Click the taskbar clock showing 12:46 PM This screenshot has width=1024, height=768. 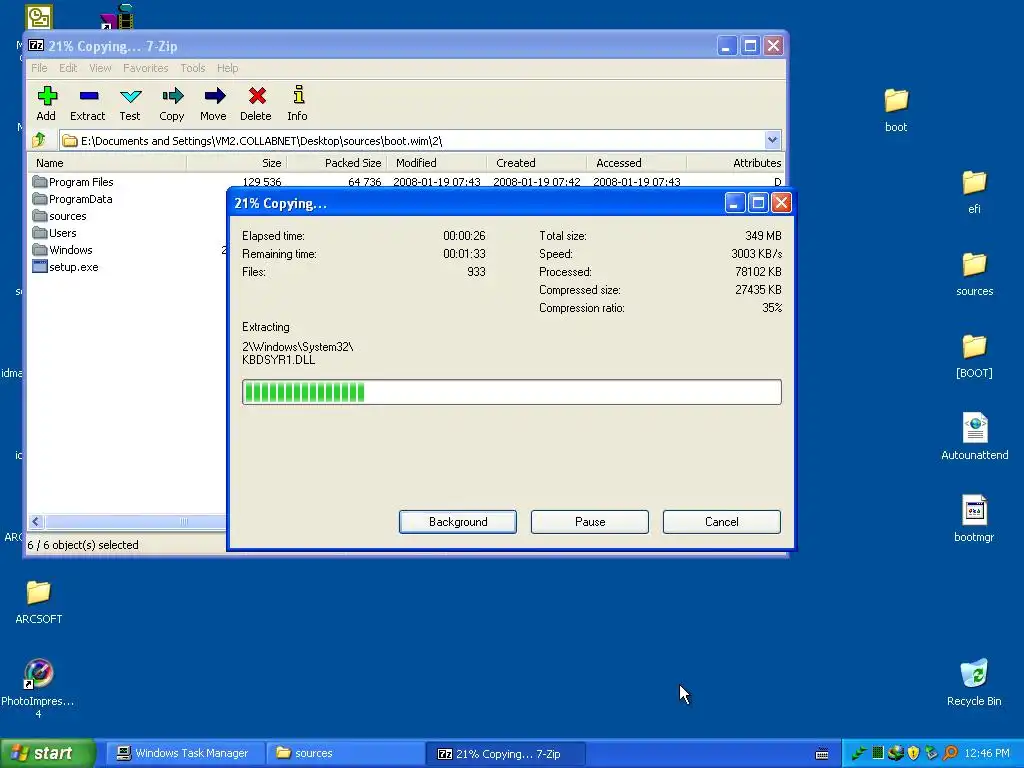[987, 753]
